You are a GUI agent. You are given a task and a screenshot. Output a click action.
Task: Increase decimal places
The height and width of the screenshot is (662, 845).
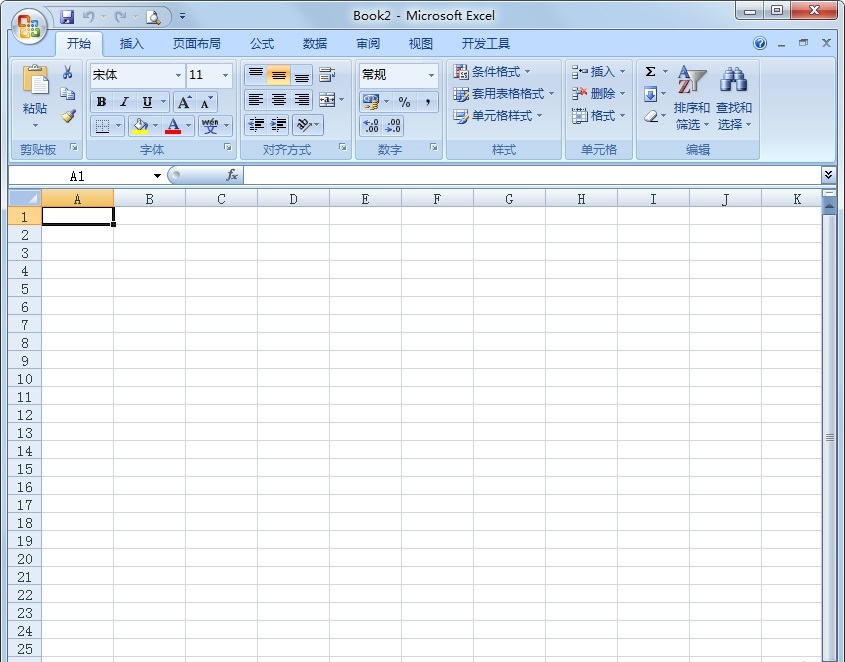(x=370, y=126)
